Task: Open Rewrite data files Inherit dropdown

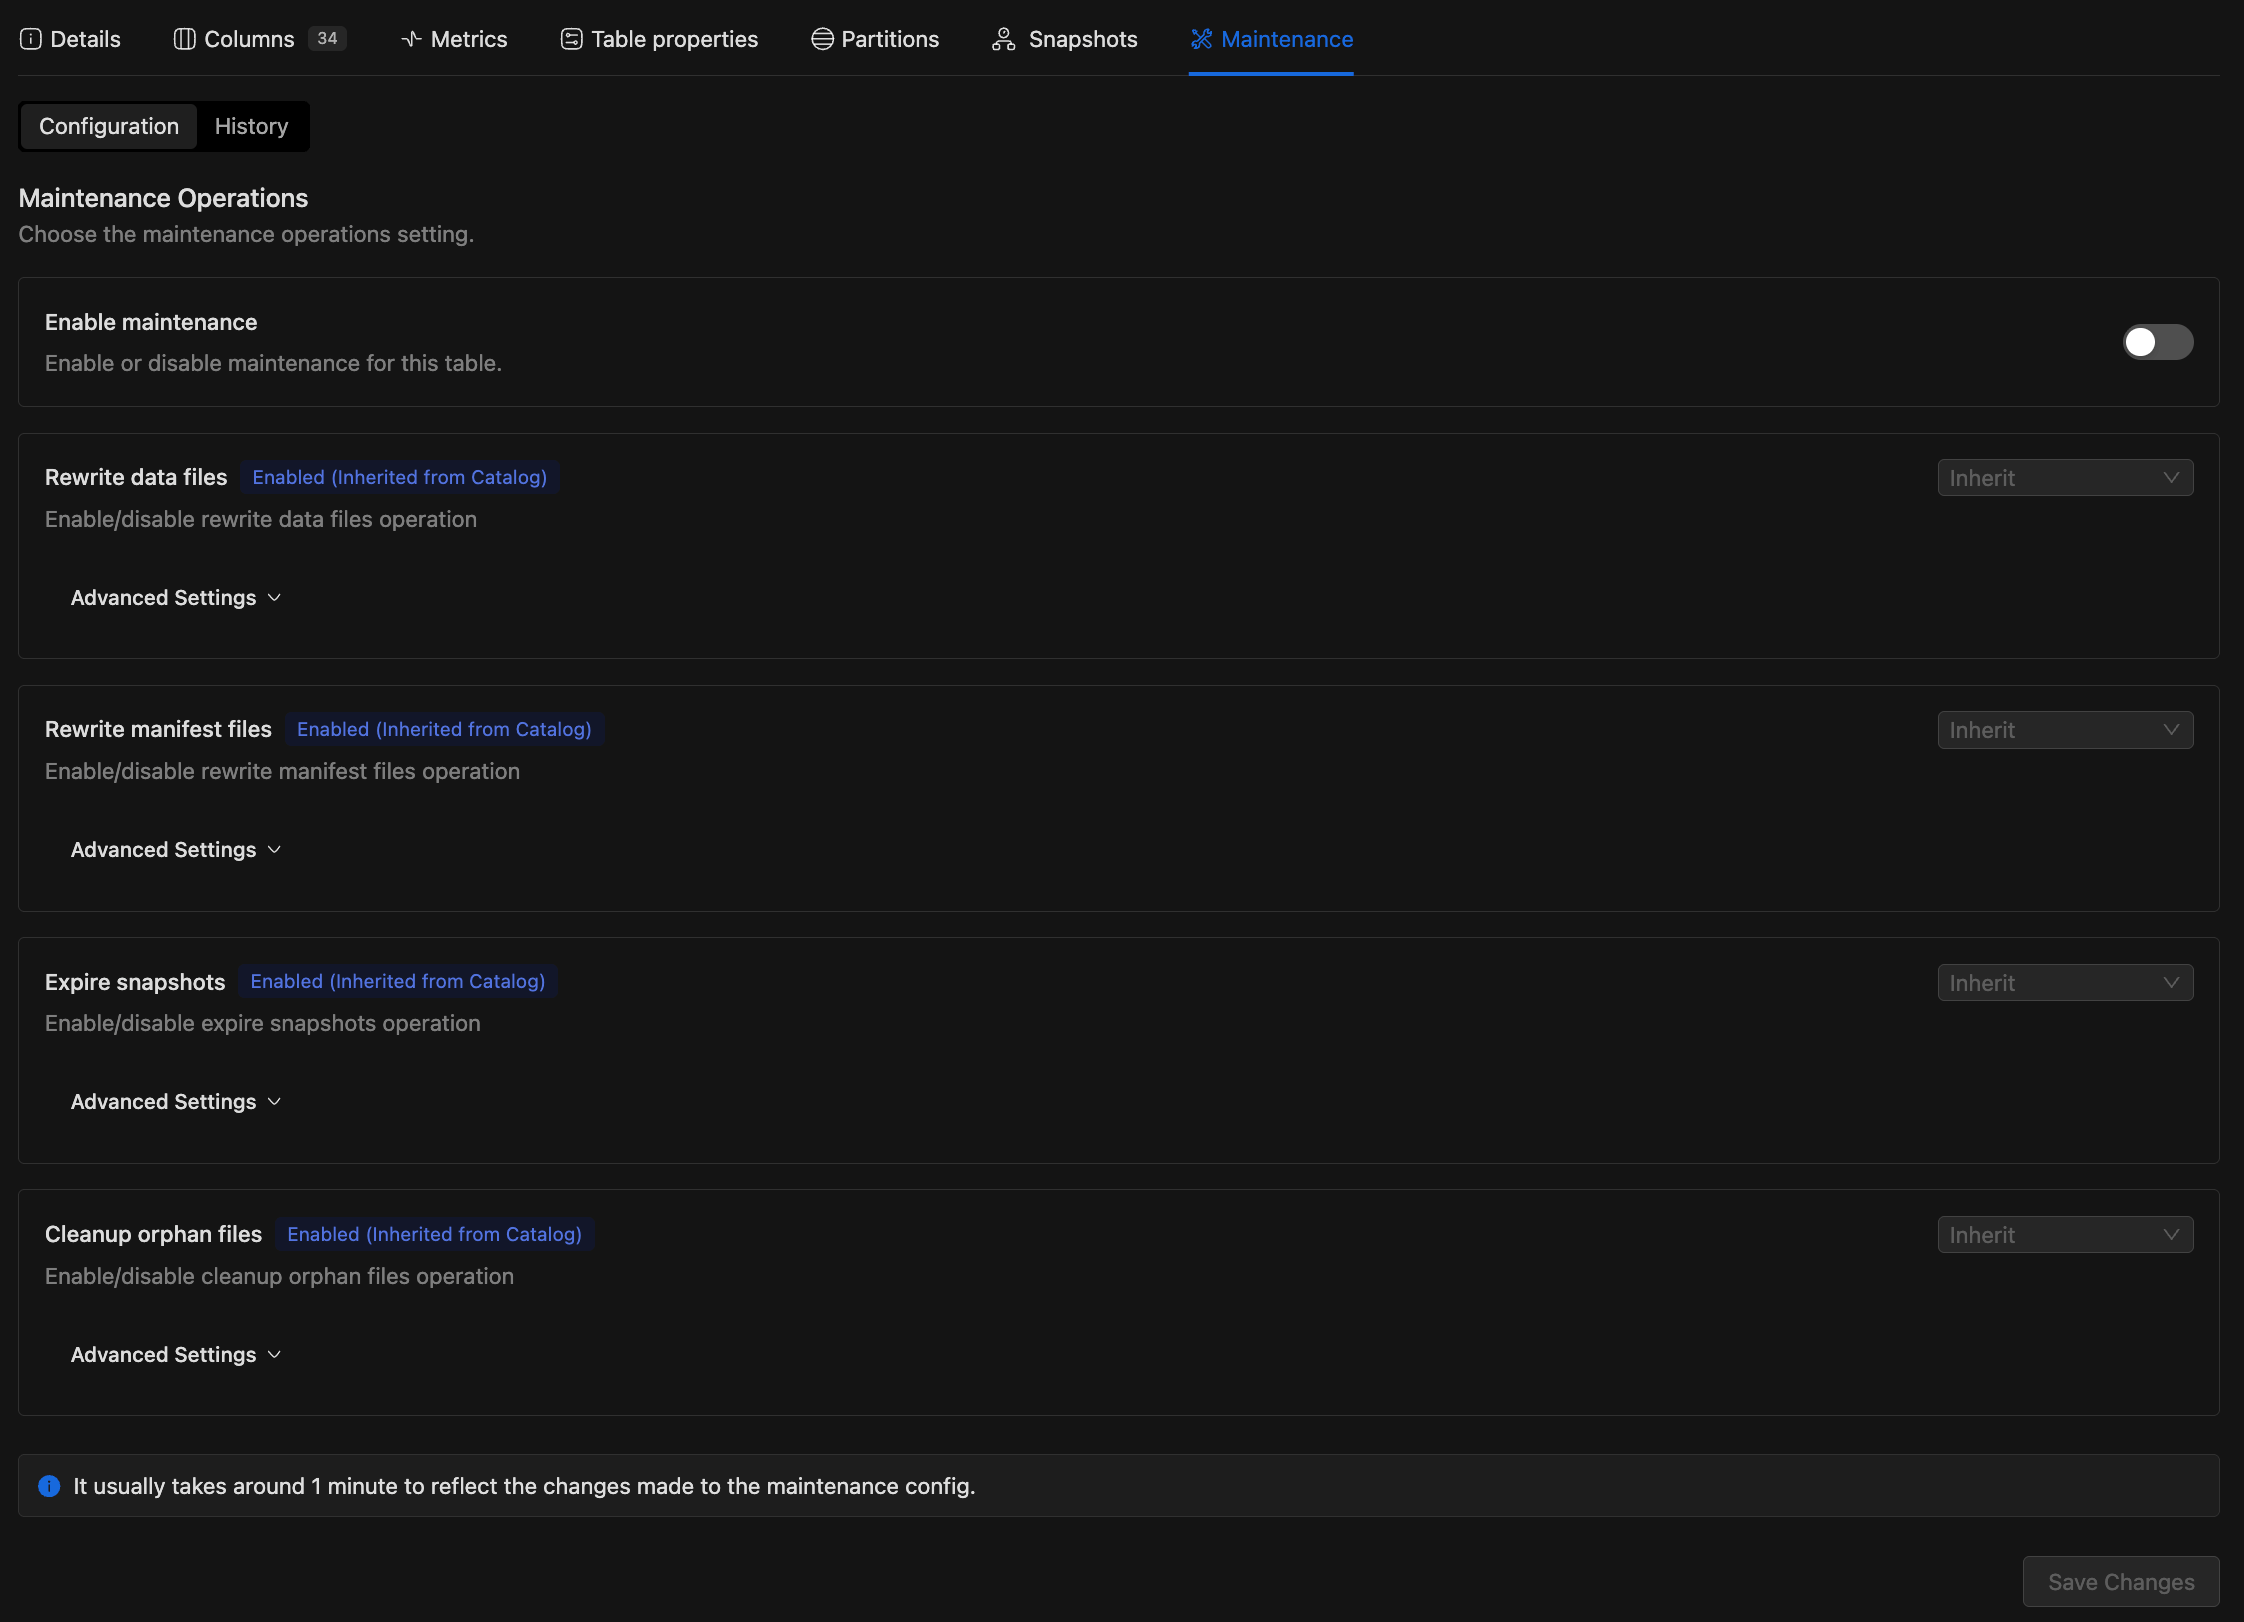Action: coord(2065,478)
